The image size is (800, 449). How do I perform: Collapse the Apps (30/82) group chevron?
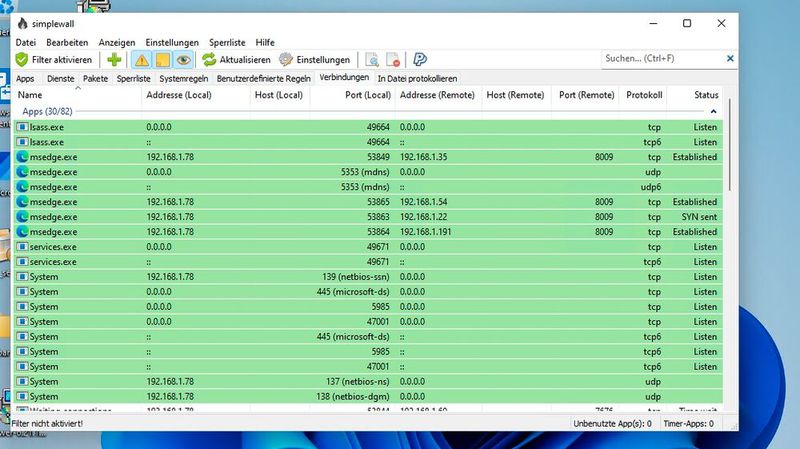point(713,111)
